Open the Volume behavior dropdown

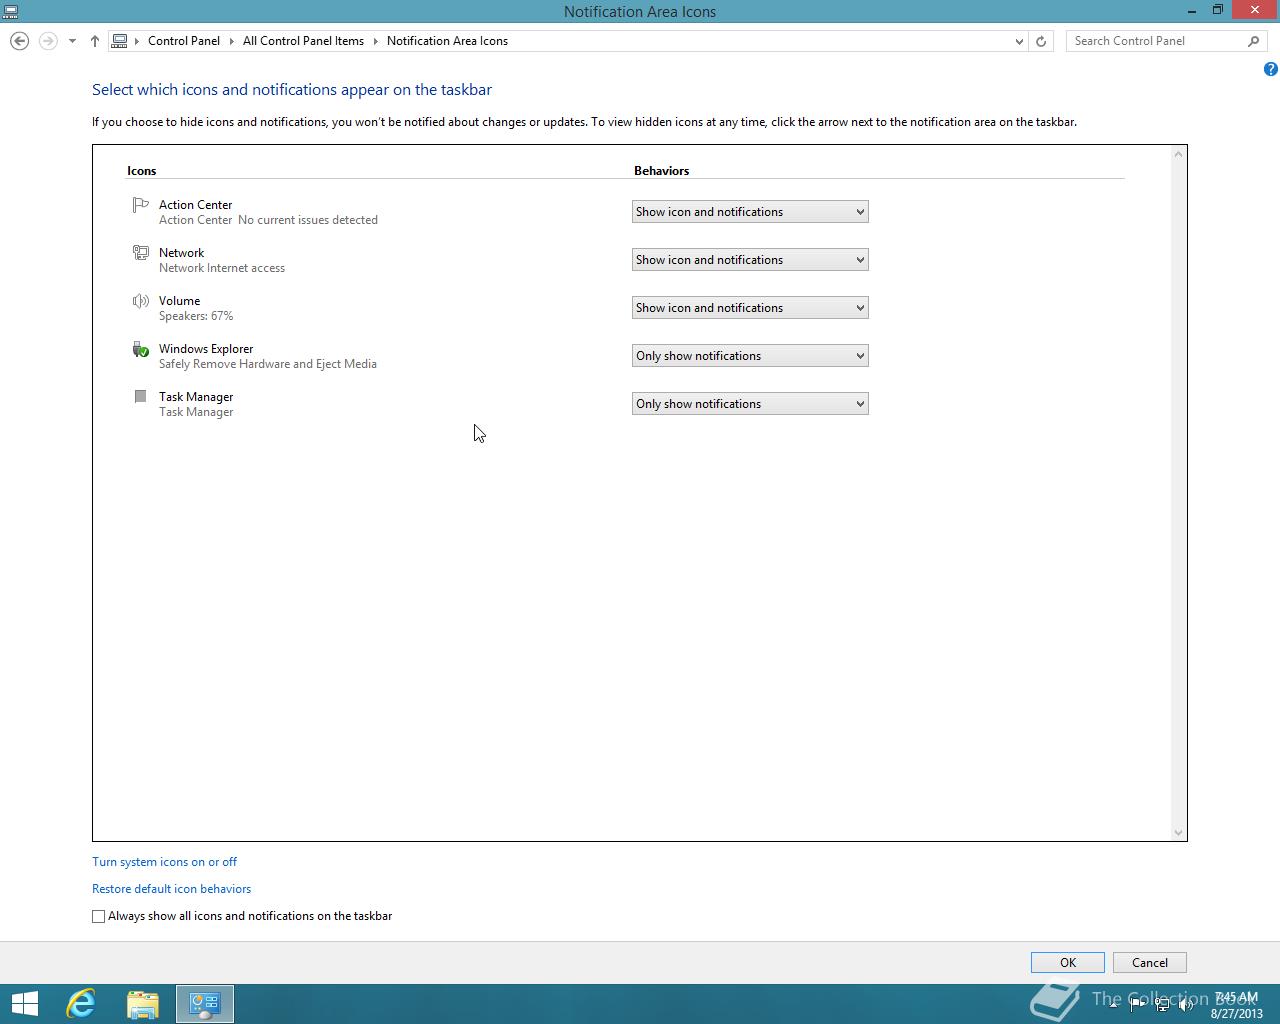(x=750, y=308)
